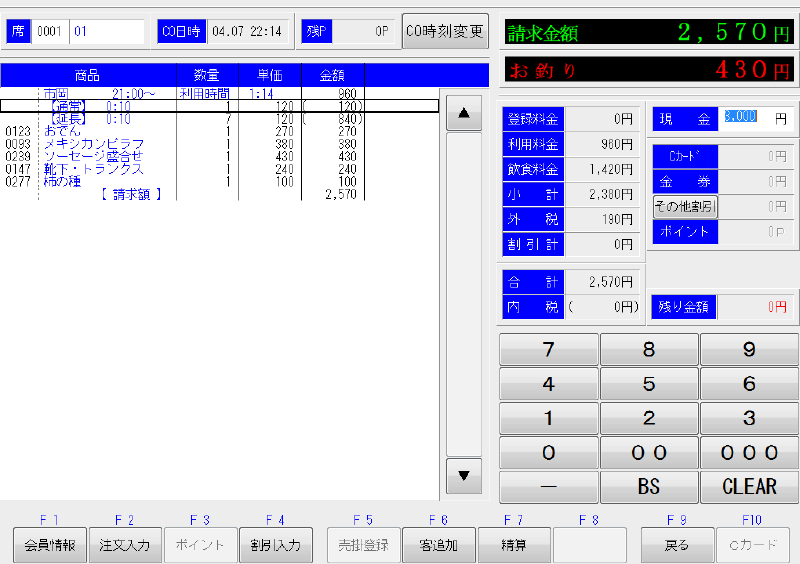Click the 残P points value 0P
Screen dimensions: 800x564
(x=363, y=31)
